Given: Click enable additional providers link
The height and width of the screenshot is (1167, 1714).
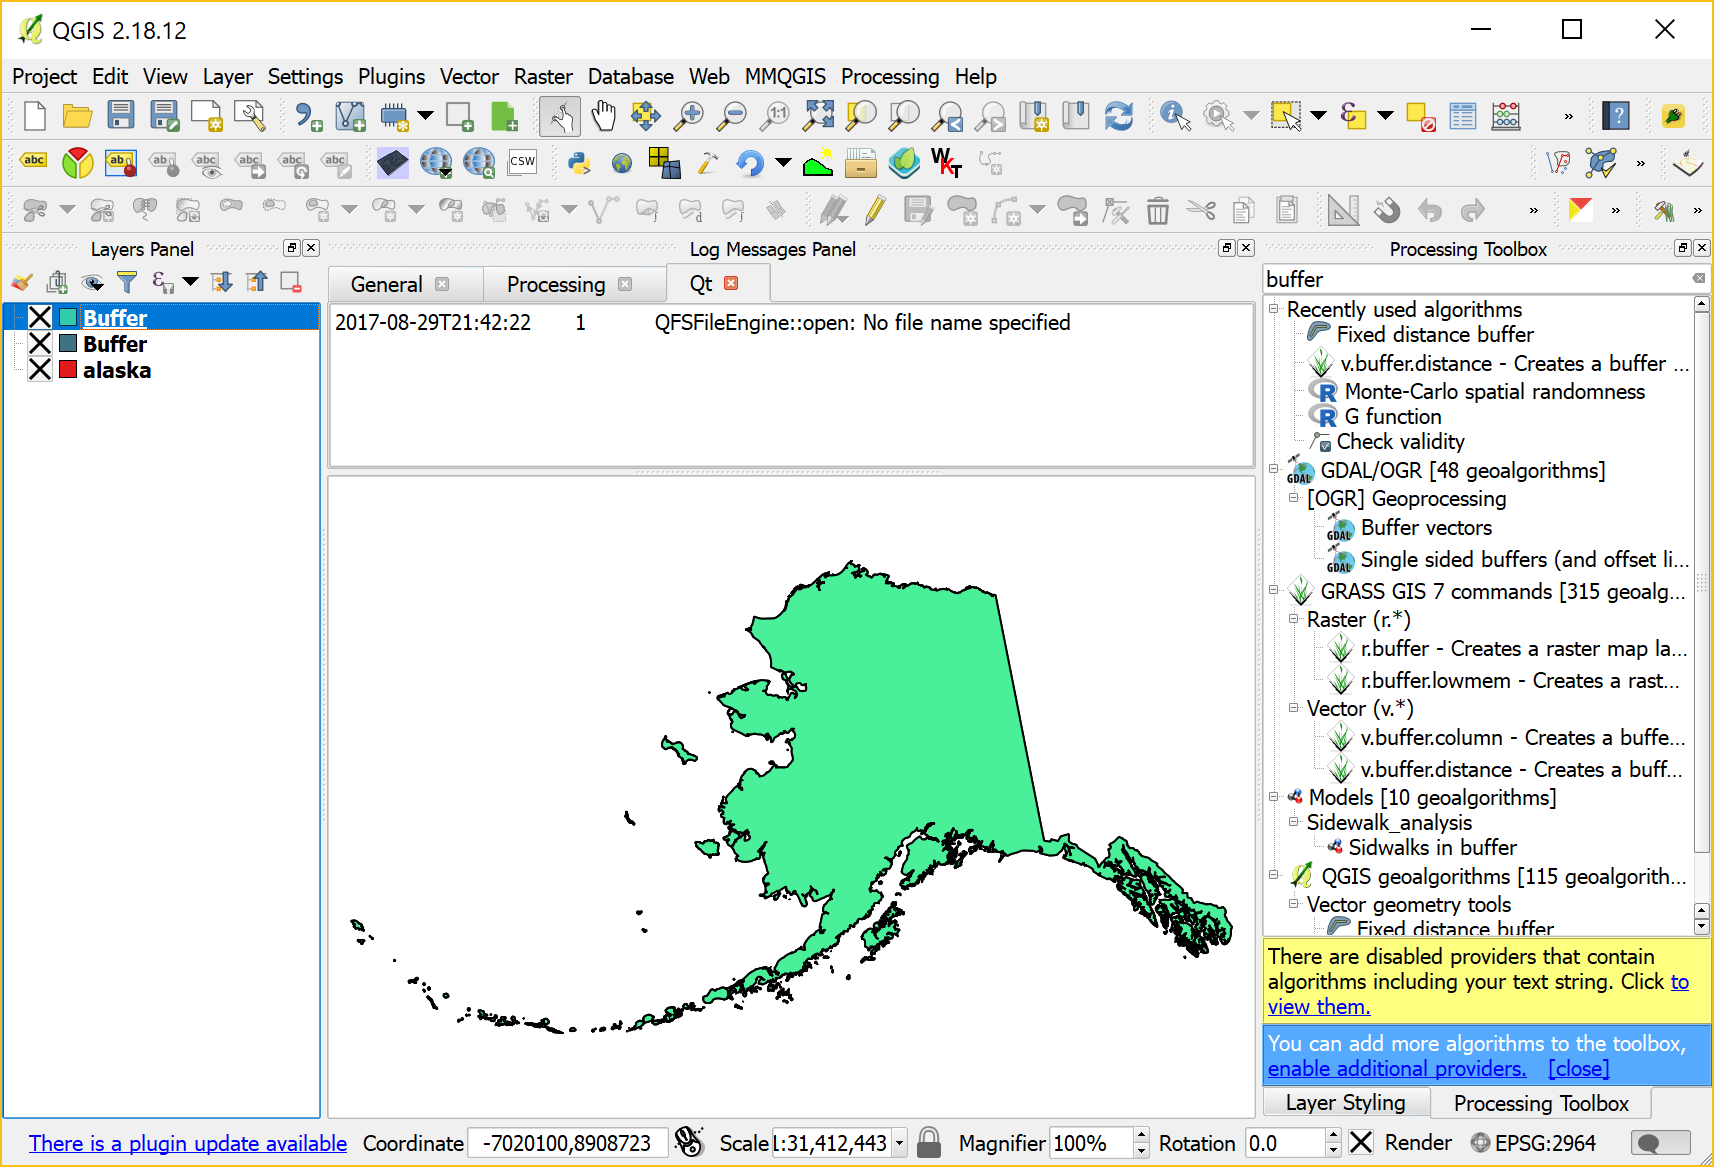Looking at the screenshot, I should 1396,1069.
